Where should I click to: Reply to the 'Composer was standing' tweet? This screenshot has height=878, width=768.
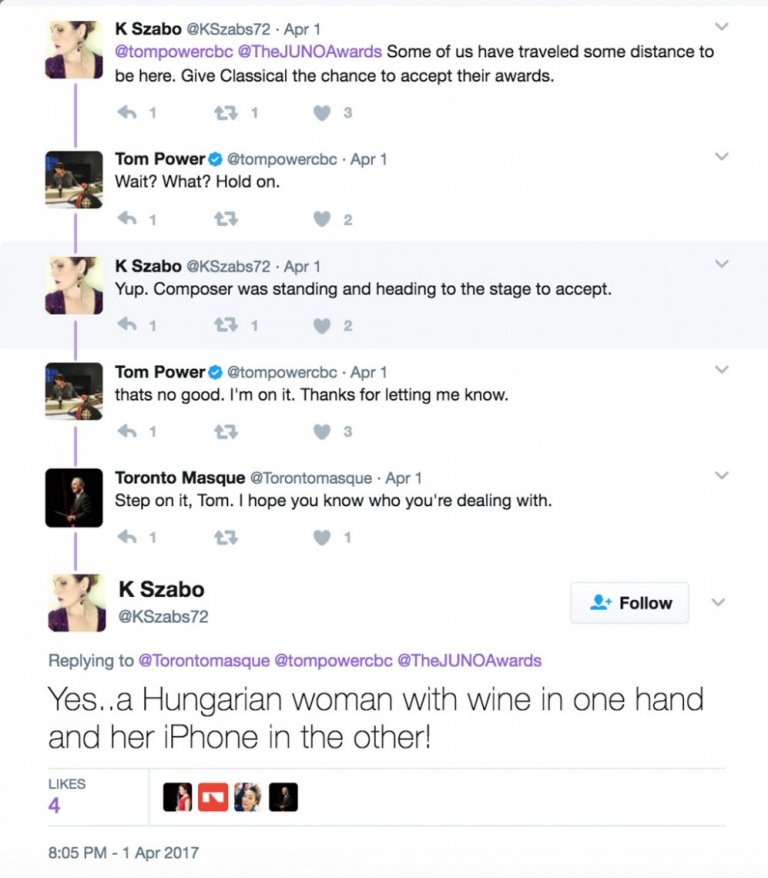click(x=127, y=325)
